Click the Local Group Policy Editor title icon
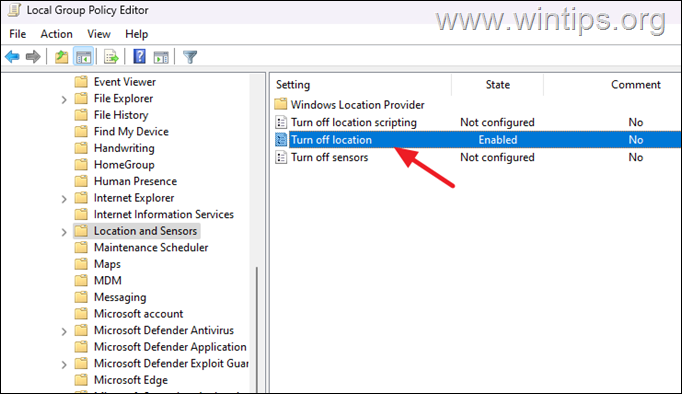This screenshot has height=394, width=682. tap(13, 10)
